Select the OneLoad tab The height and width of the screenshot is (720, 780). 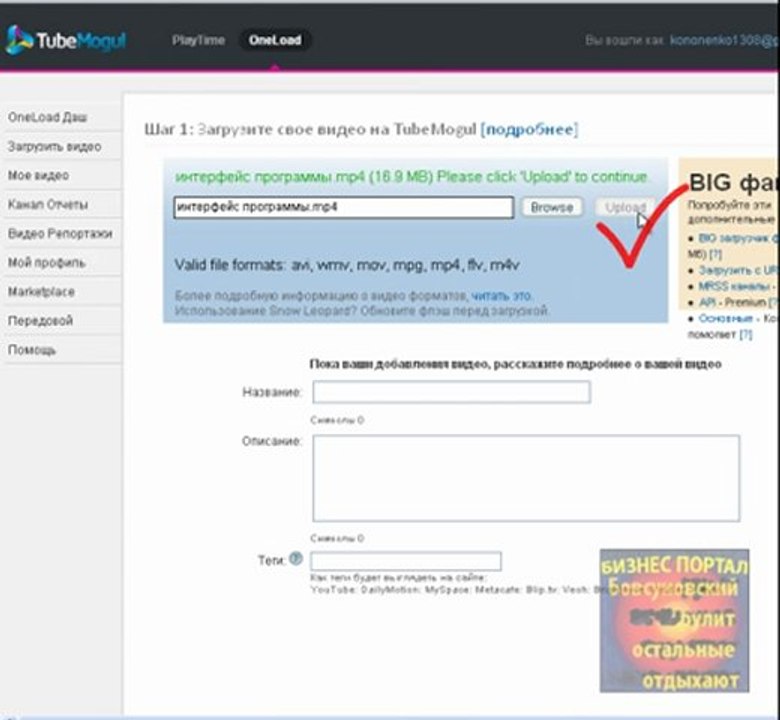click(275, 40)
